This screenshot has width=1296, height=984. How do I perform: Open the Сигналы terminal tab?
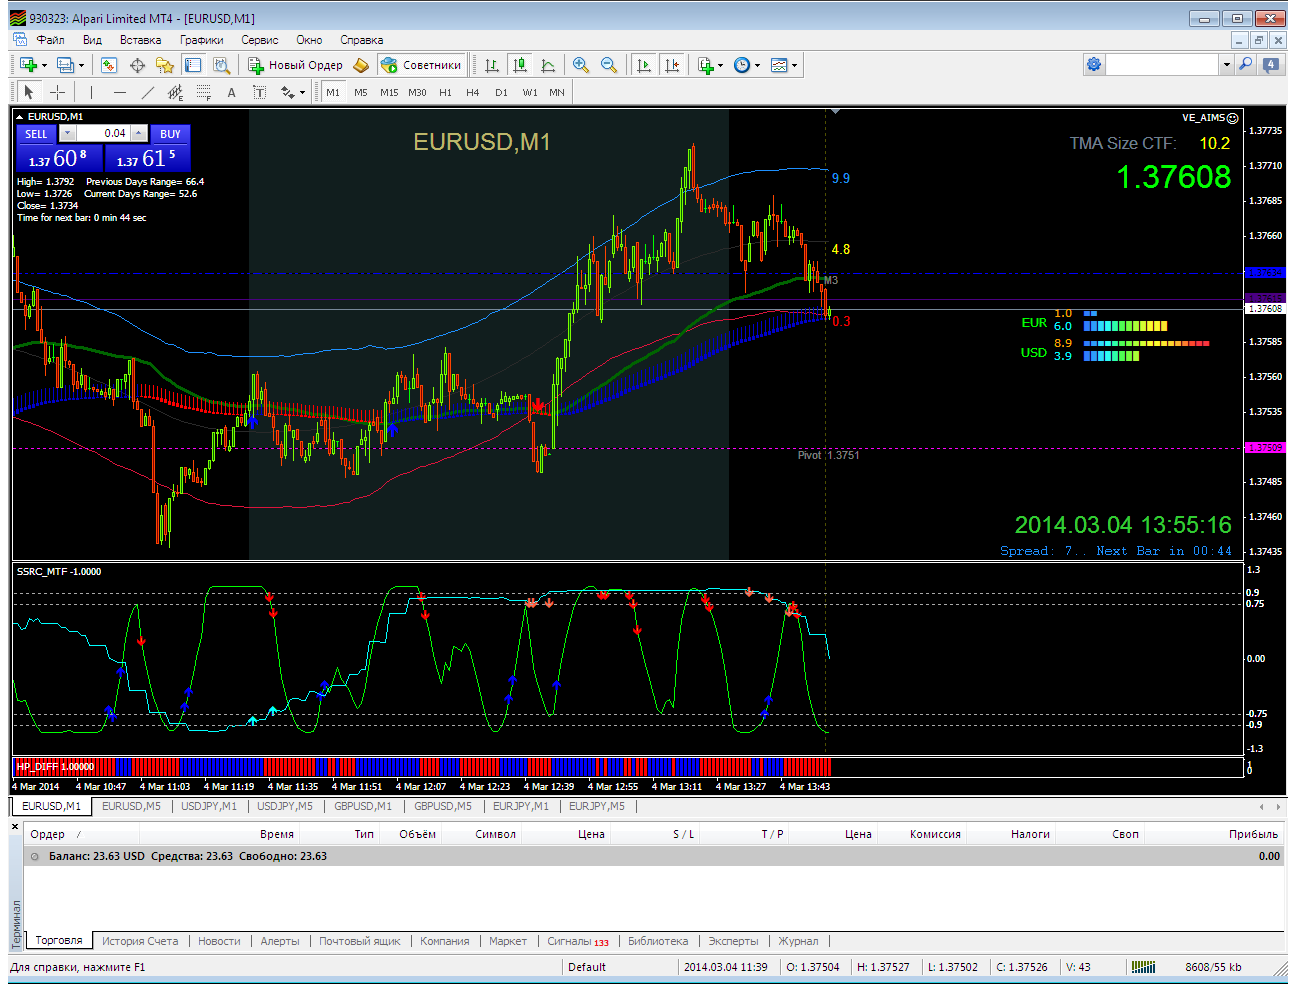pyautogui.click(x=577, y=941)
